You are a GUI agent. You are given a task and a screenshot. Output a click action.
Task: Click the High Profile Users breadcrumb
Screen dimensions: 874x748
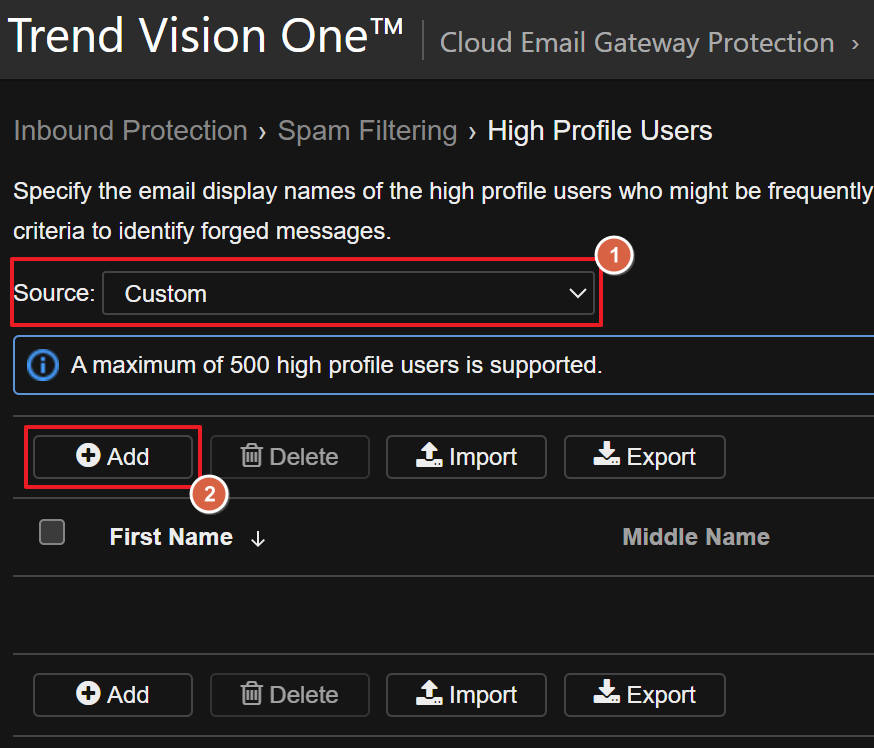600,131
